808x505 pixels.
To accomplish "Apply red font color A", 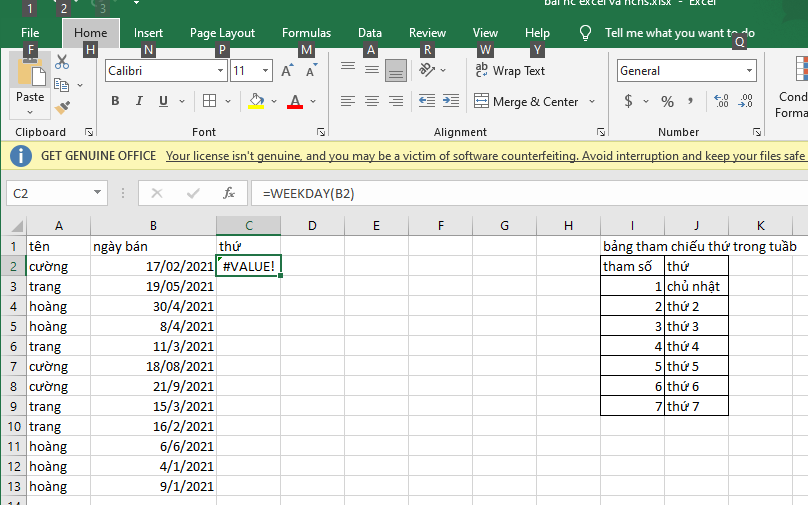I will [x=295, y=101].
